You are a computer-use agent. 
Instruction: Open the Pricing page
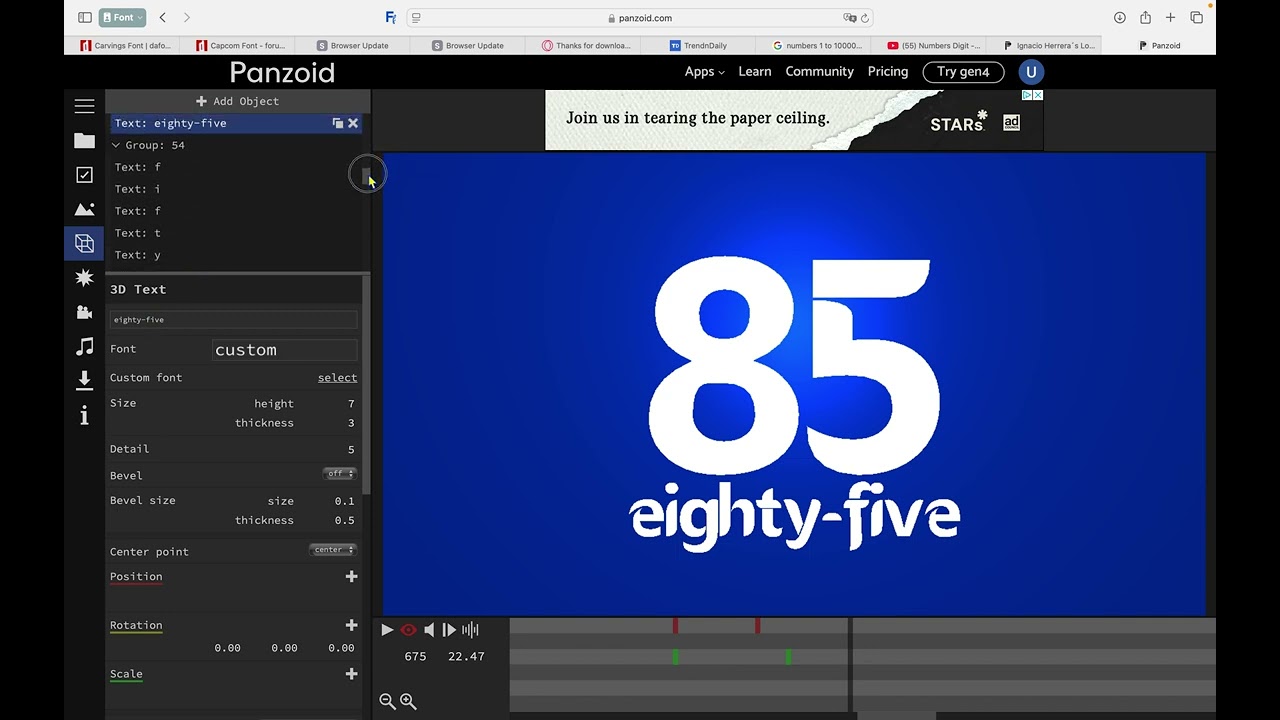(888, 72)
